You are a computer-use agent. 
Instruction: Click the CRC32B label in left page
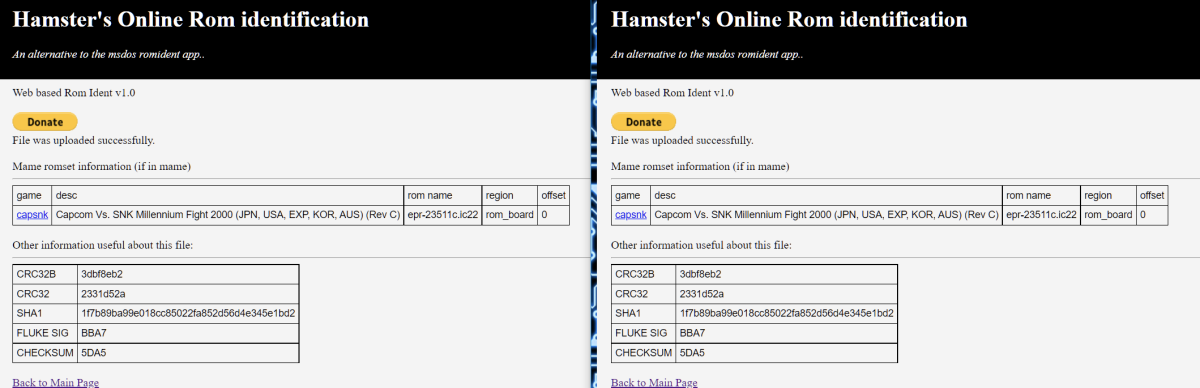click(45, 274)
